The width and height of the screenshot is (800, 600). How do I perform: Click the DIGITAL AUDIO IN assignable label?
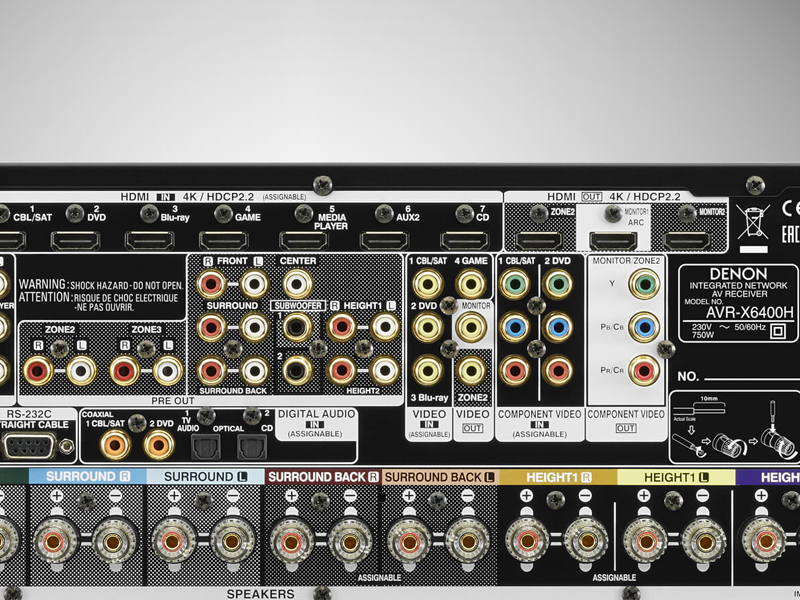[316, 423]
